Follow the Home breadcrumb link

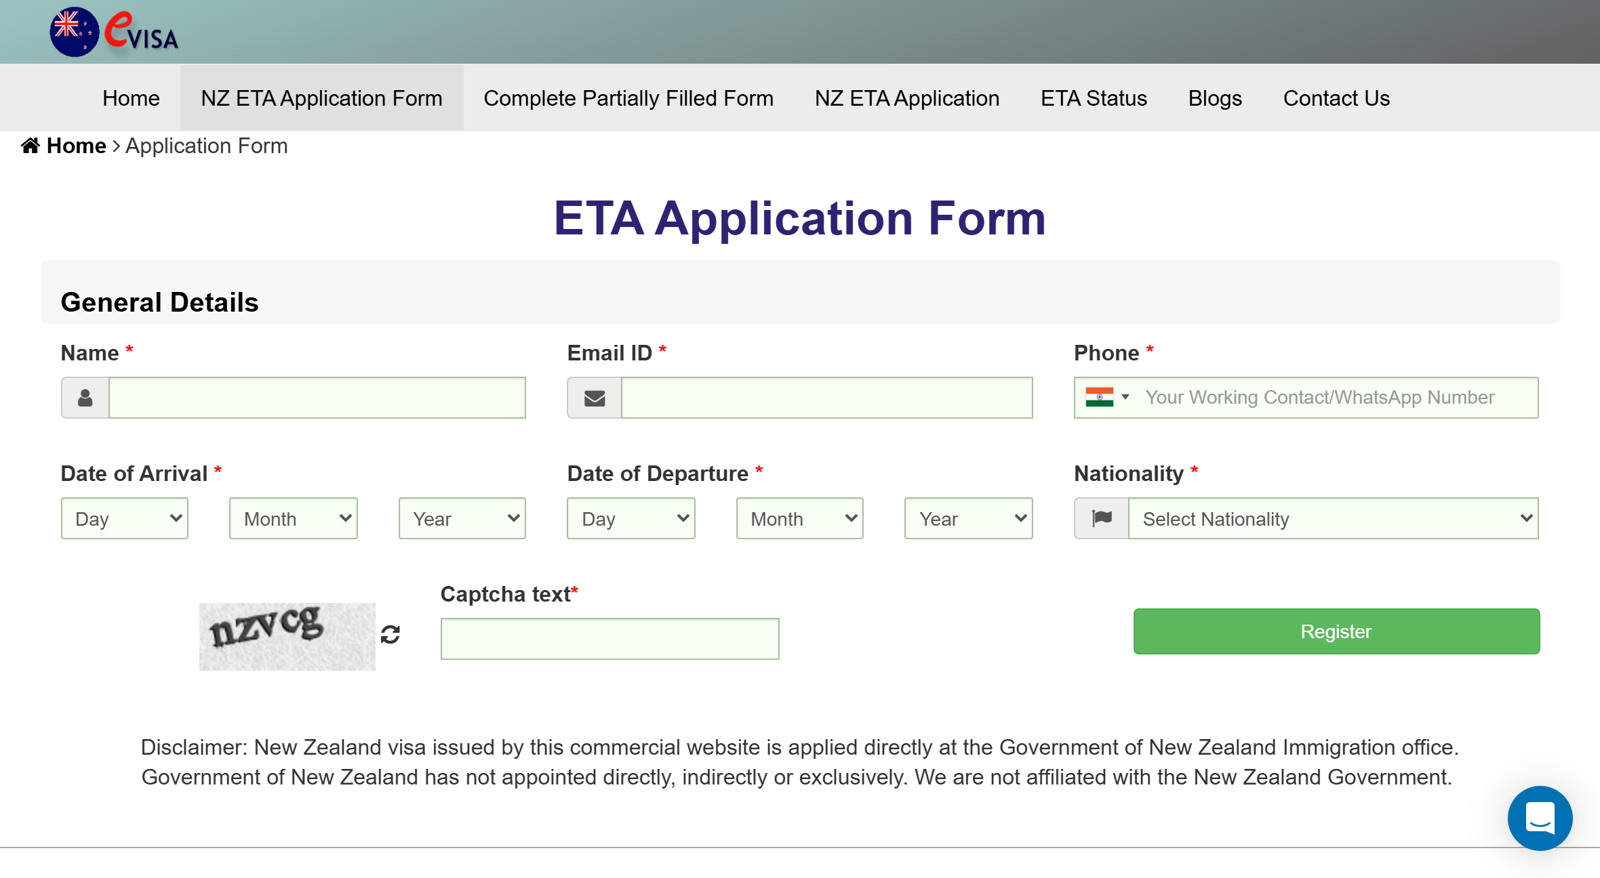tap(76, 146)
